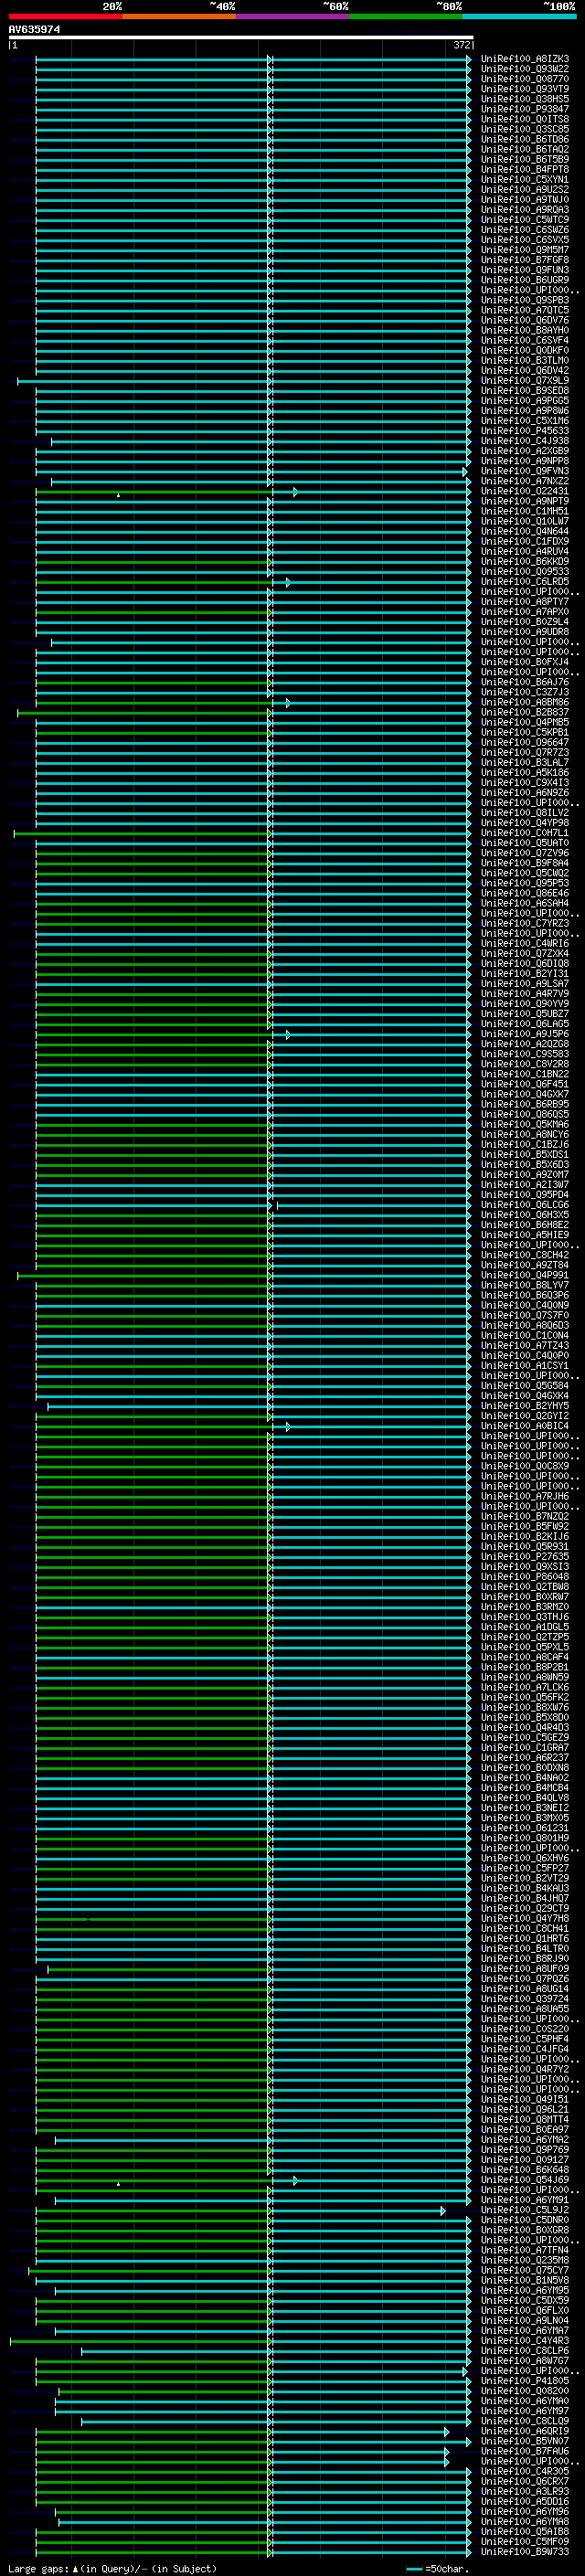The width and height of the screenshot is (585, 2576).
Task: Open hit UniRef100_A8IZK3
Action: point(525,59)
